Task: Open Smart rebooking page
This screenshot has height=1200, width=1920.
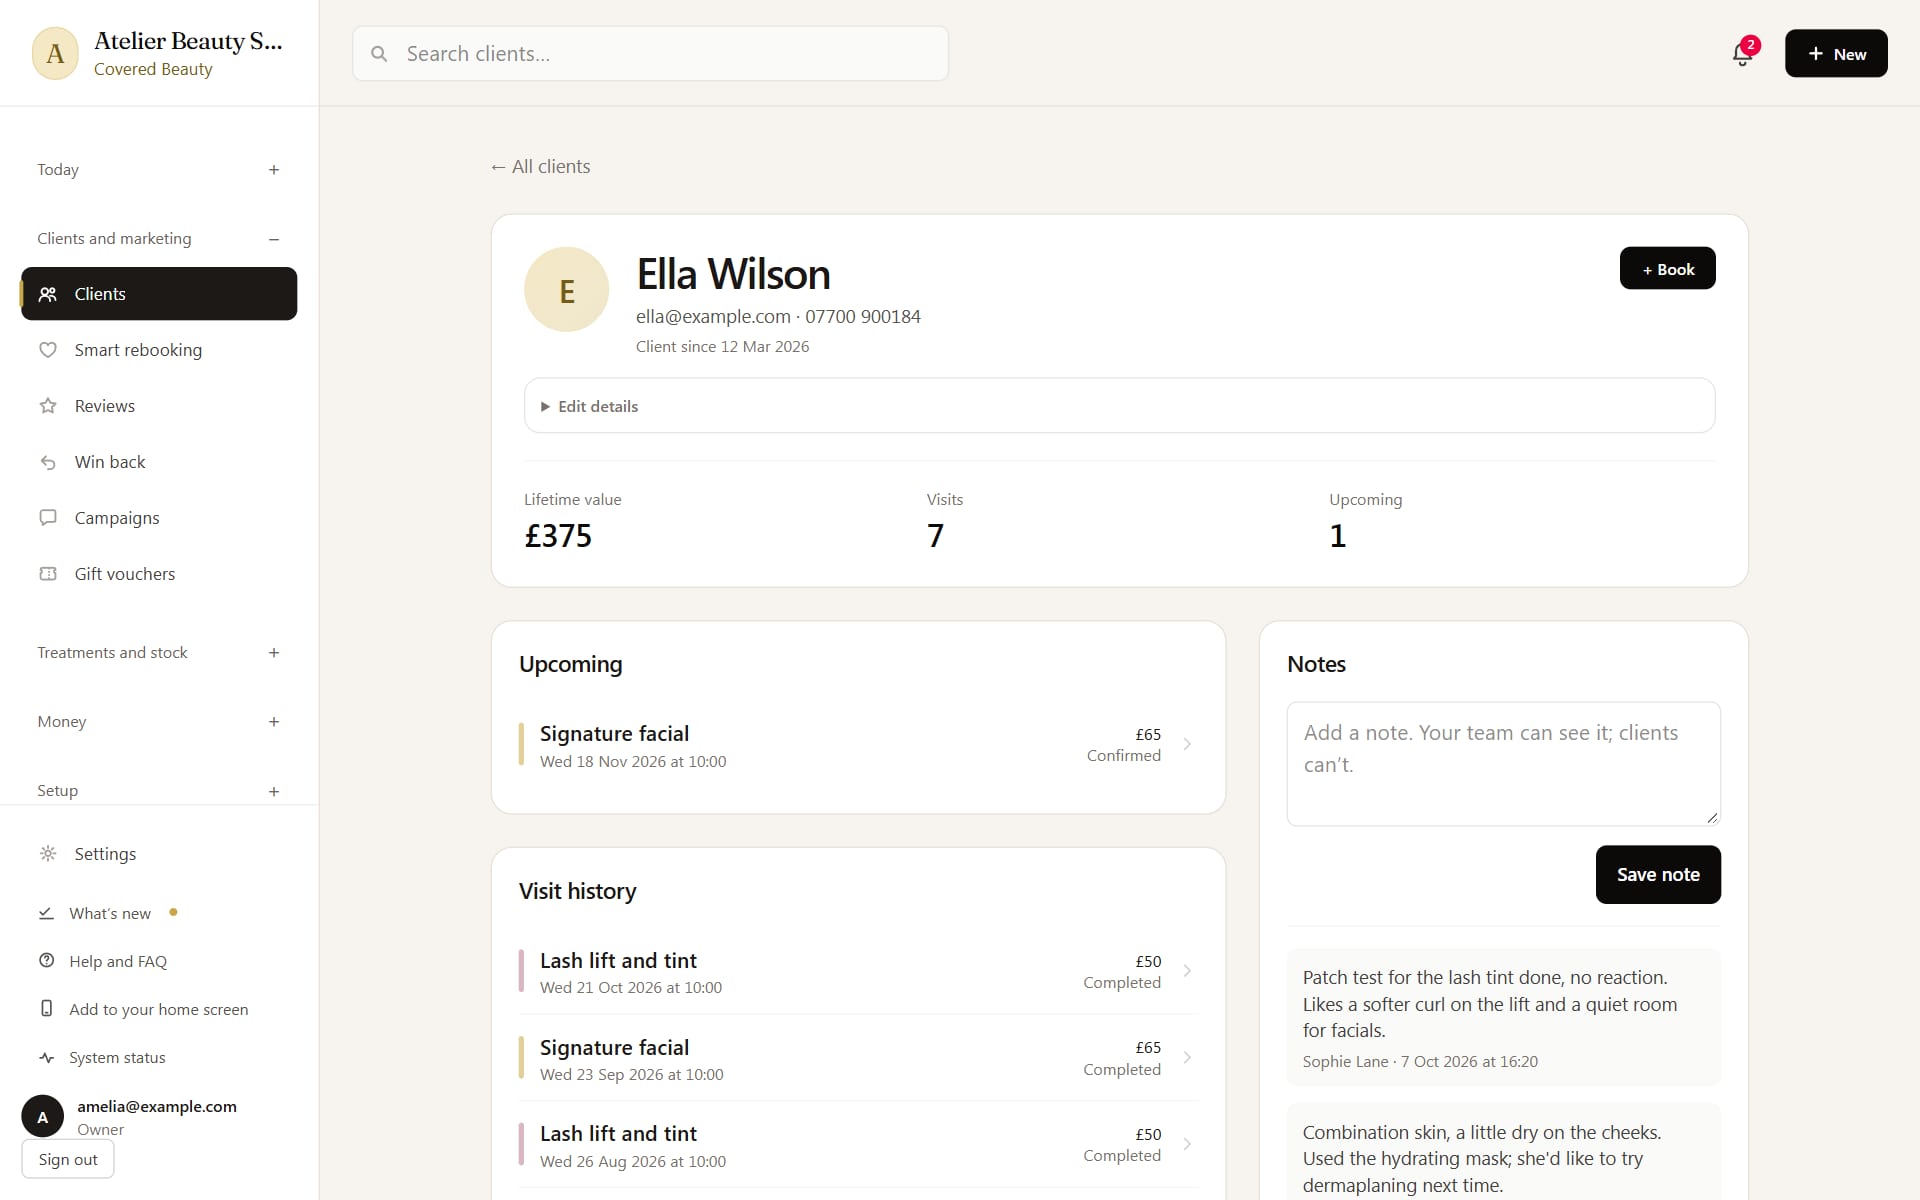Action: tap(159, 350)
